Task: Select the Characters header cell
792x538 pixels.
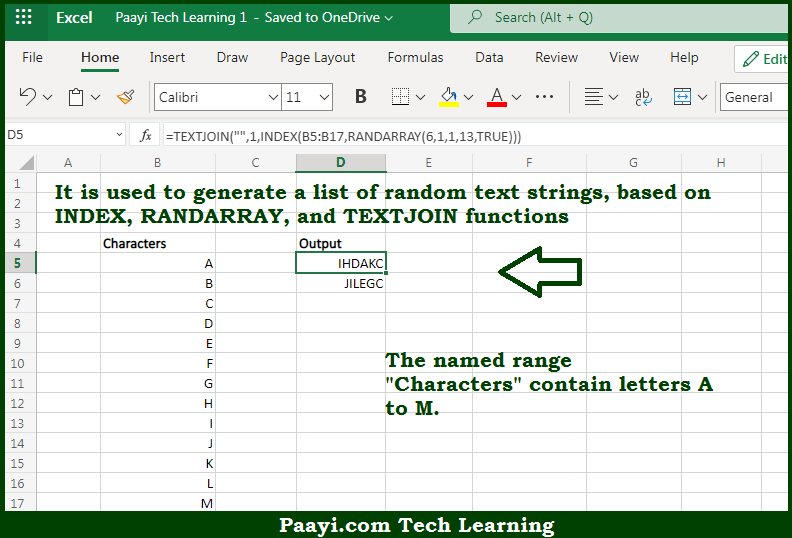Action: (x=158, y=243)
